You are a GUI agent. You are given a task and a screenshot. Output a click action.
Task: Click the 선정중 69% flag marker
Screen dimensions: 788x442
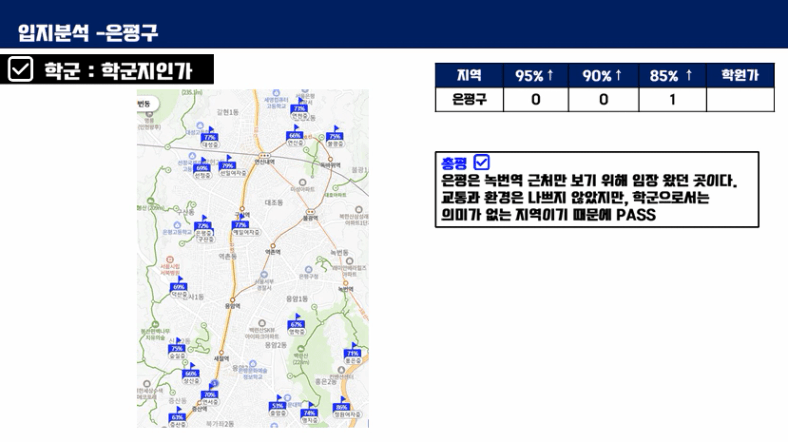pyautogui.click(x=202, y=168)
